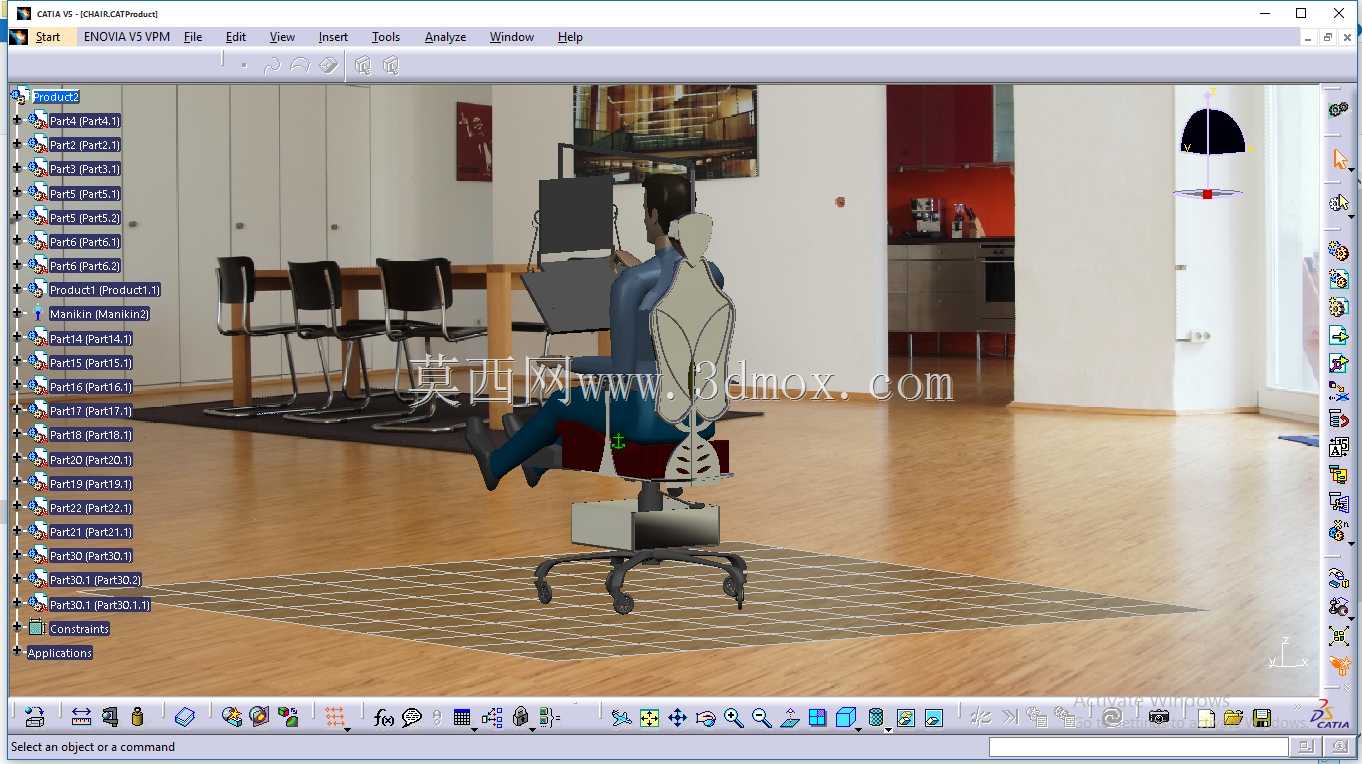Select the Measure Inertia weight icon
Screen dimensions: 1362x764
[x=138, y=717]
